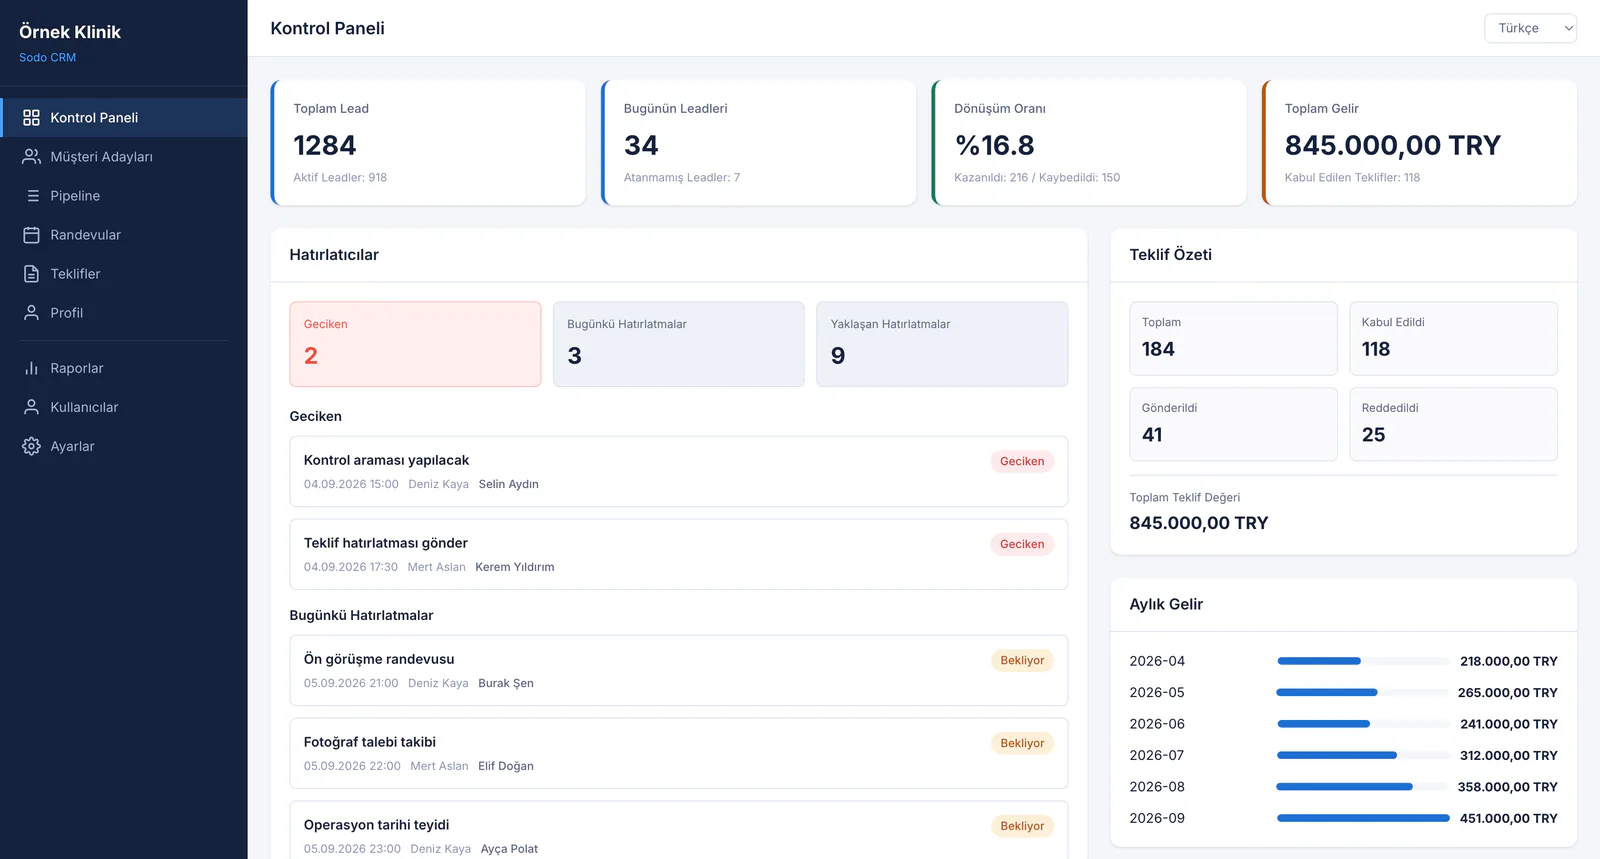This screenshot has height=859, width=1600.
Task: Click the Müşteri Adayları people icon
Action: click(31, 157)
